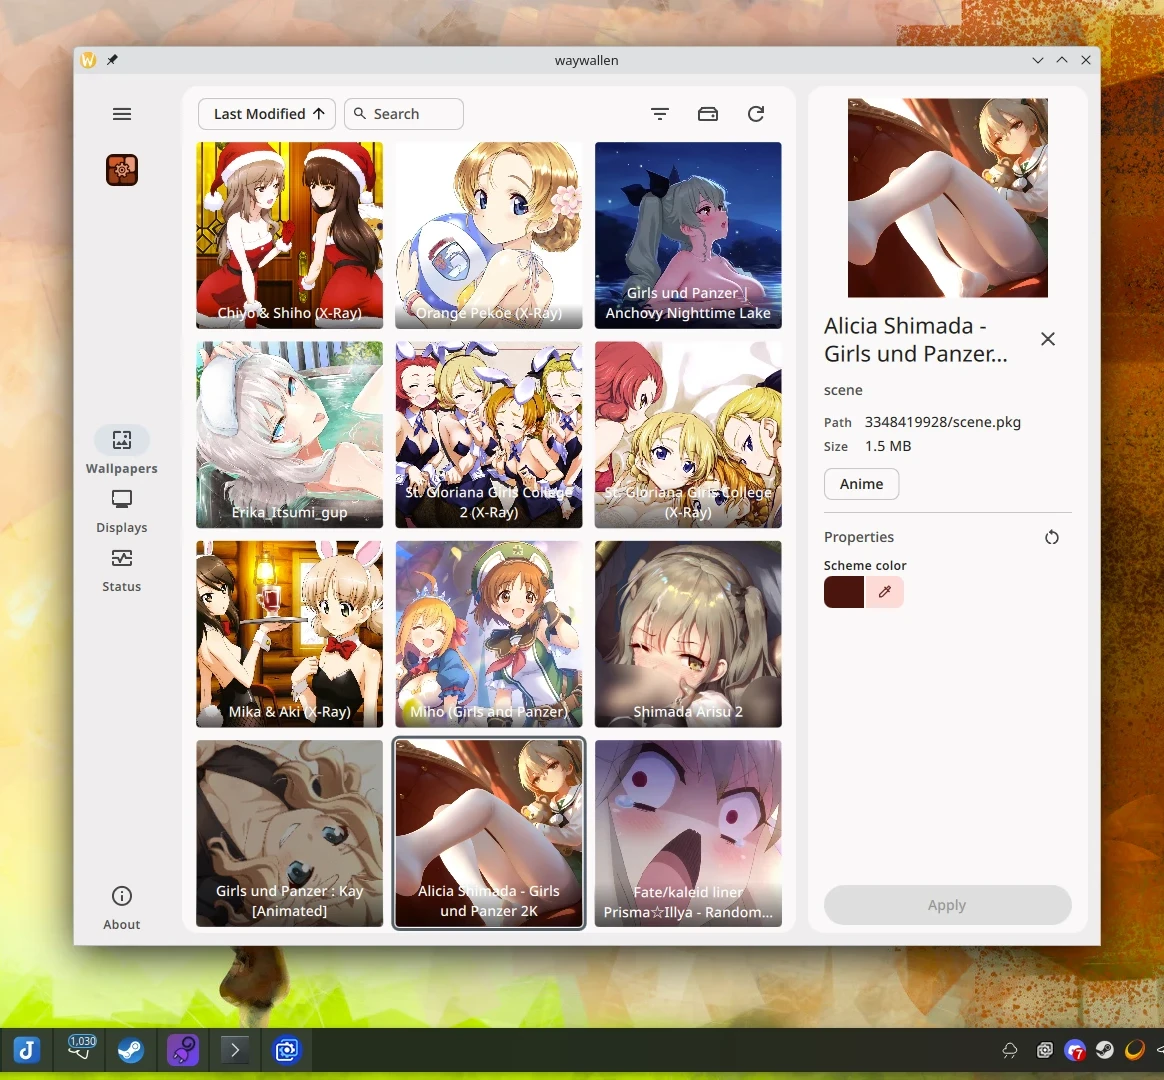Open the hamburger menu in sidebar
The image size is (1164, 1080).
[122, 114]
